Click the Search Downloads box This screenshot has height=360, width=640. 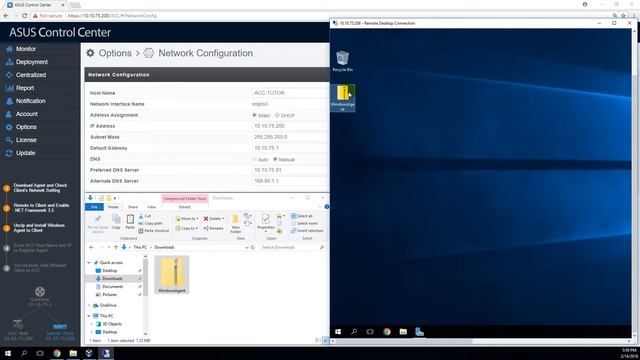tap(292, 247)
